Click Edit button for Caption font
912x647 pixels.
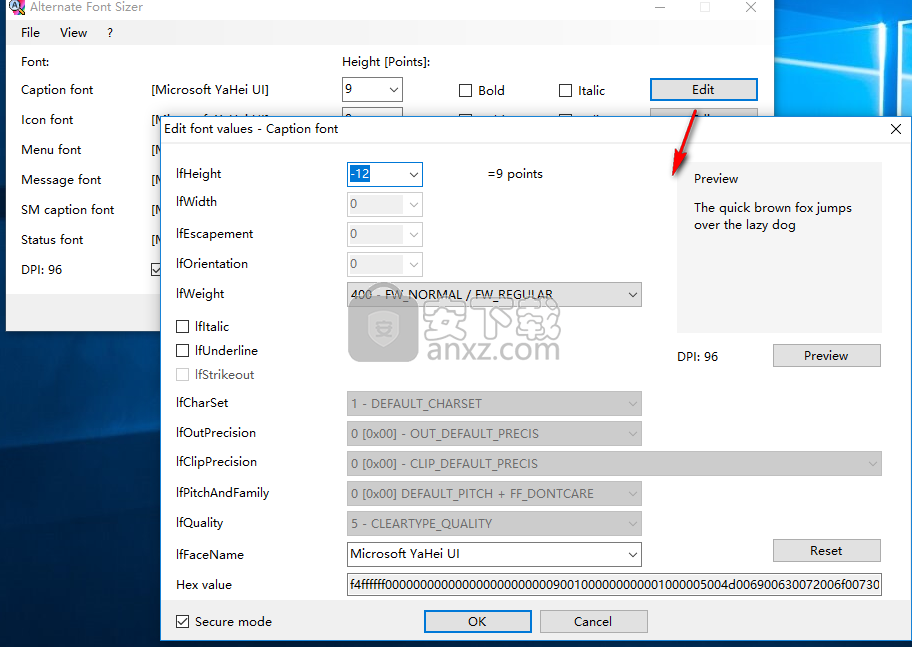[x=703, y=90]
